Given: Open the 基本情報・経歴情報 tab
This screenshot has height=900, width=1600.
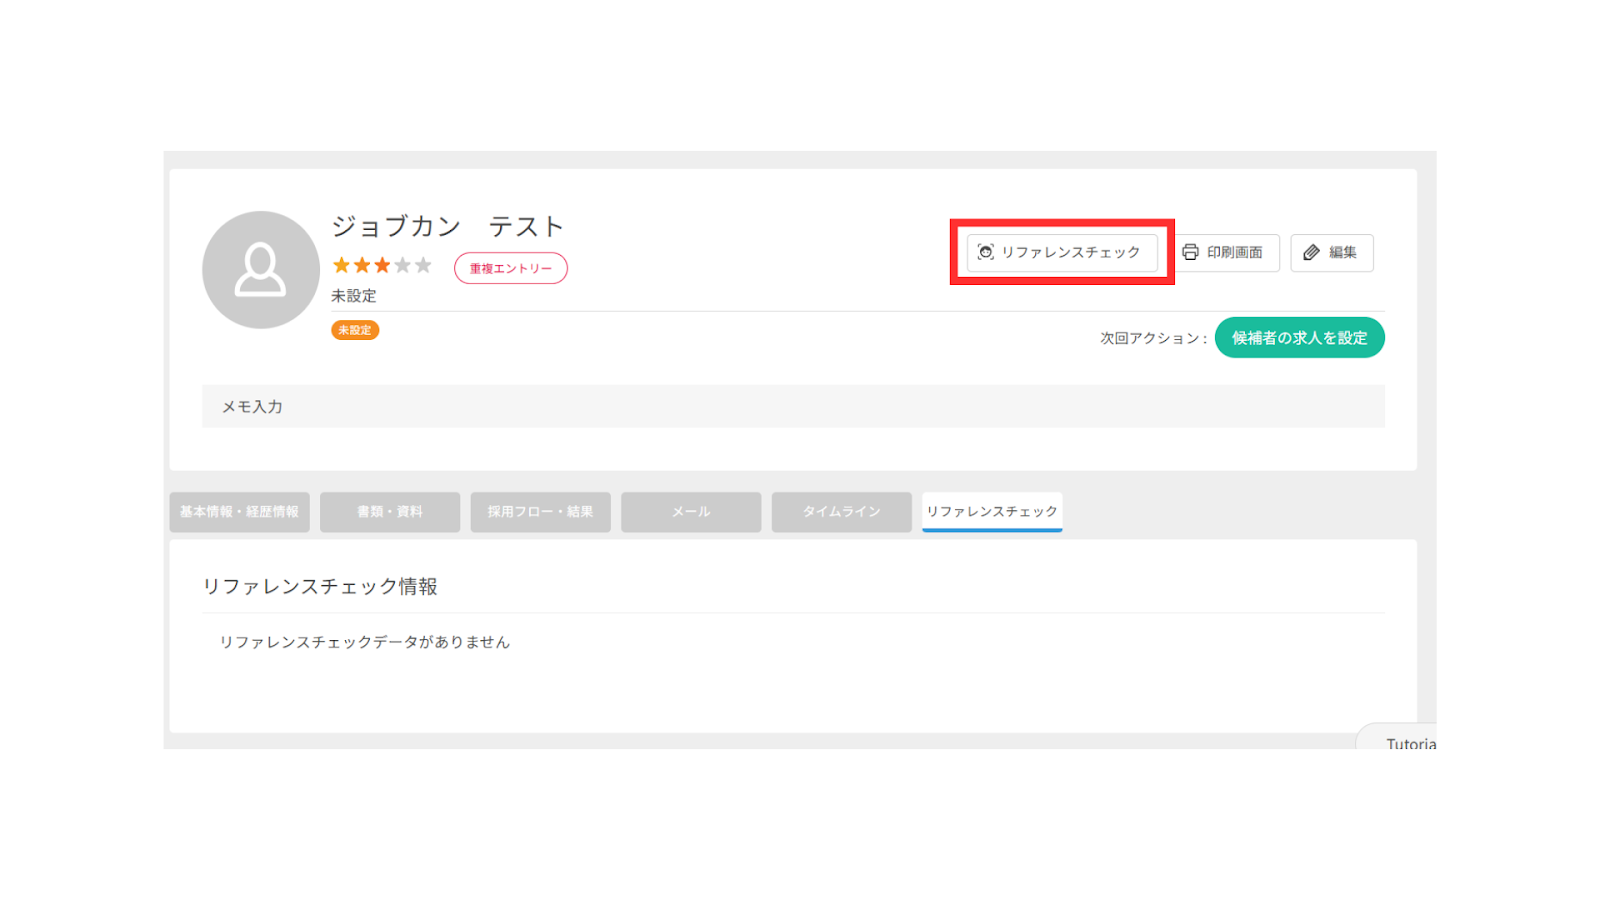Looking at the screenshot, I should coord(239,512).
